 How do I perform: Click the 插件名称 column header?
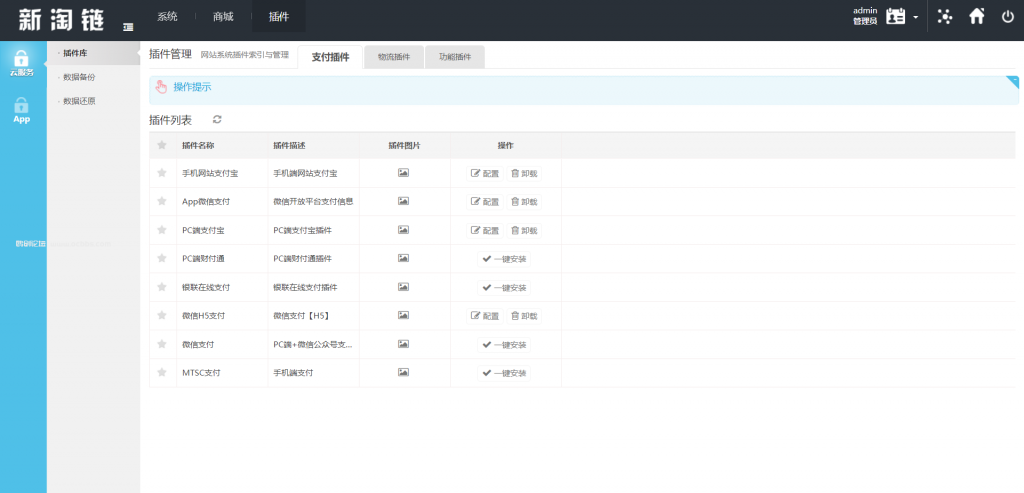pos(198,146)
